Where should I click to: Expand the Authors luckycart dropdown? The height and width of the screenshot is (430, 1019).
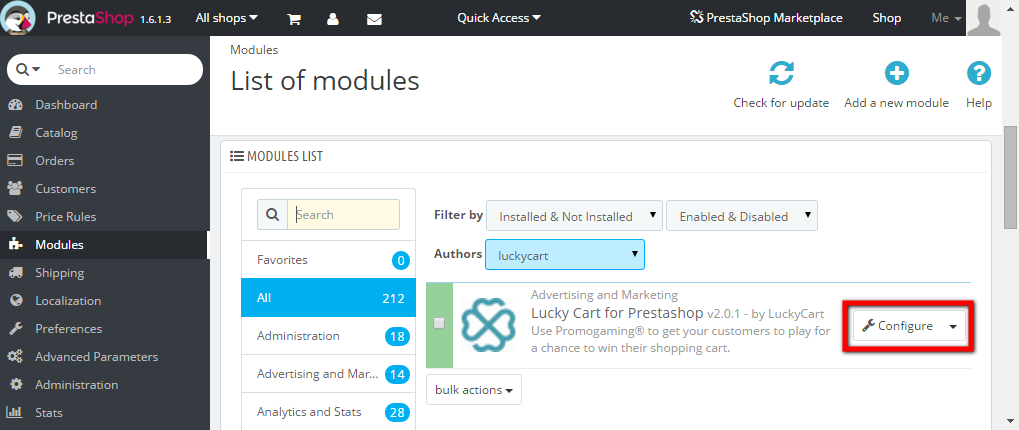click(x=565, y=255)
